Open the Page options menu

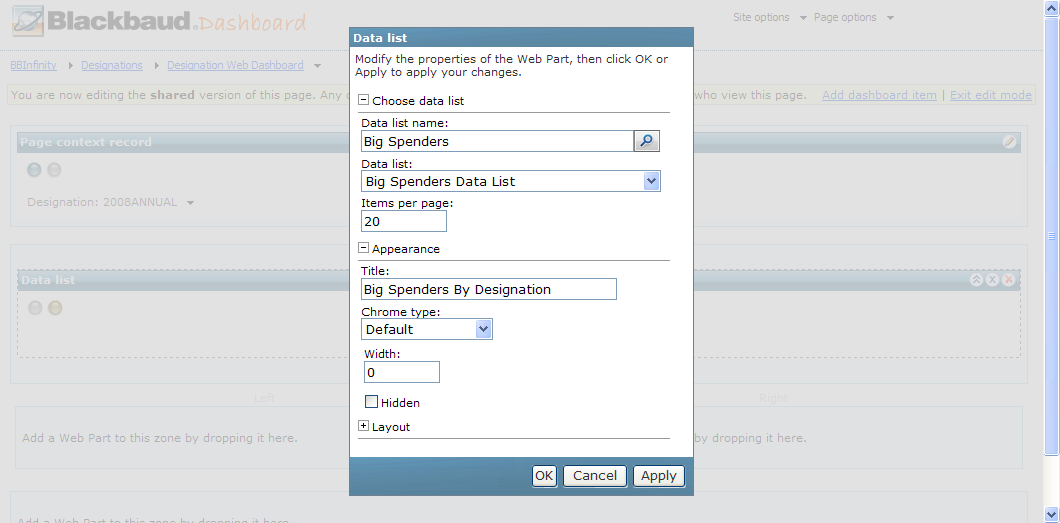click(x=853, y=18)
